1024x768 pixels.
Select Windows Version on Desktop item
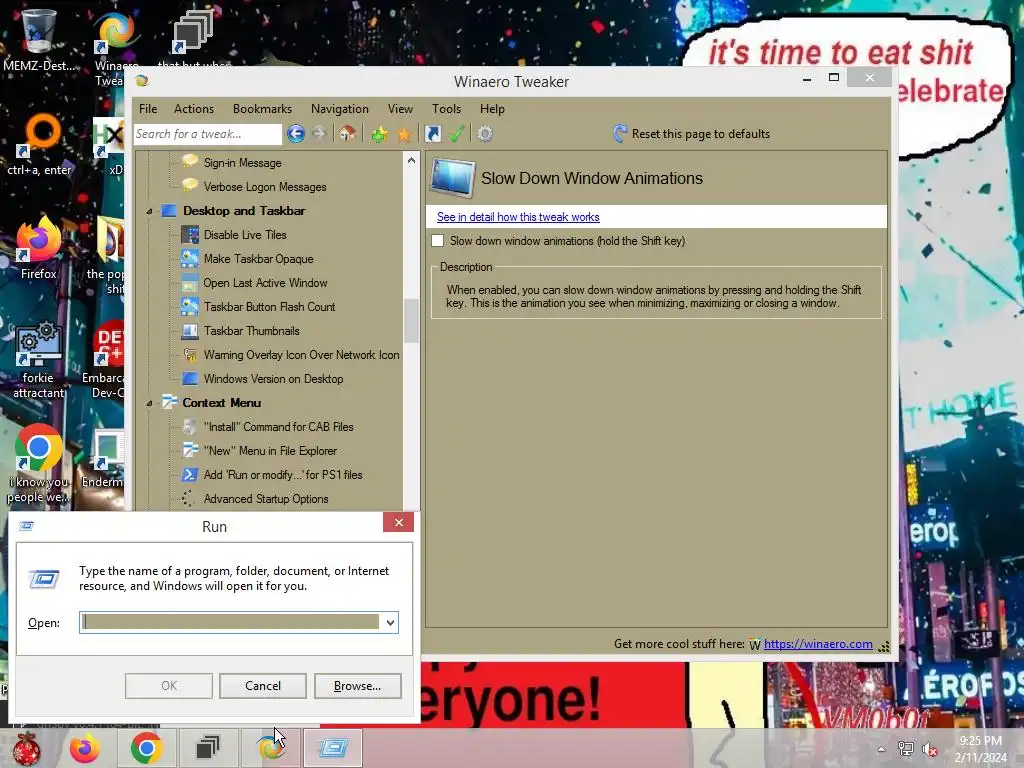click(273, 379)
